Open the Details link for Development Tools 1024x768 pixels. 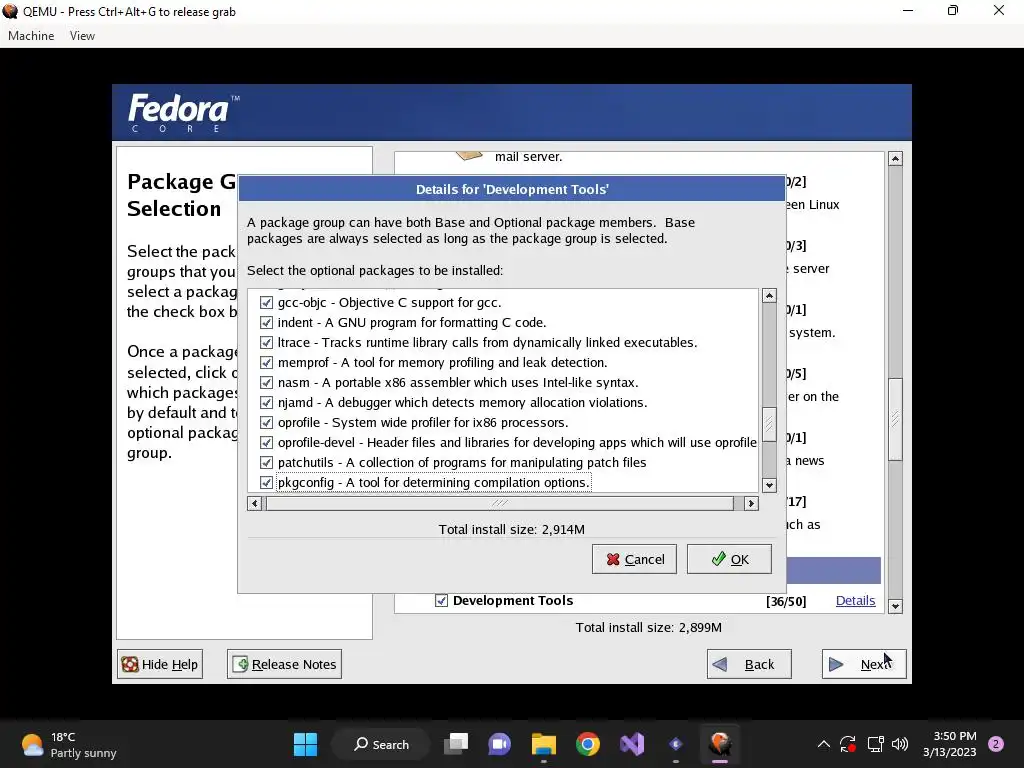(x=855, y=600)
